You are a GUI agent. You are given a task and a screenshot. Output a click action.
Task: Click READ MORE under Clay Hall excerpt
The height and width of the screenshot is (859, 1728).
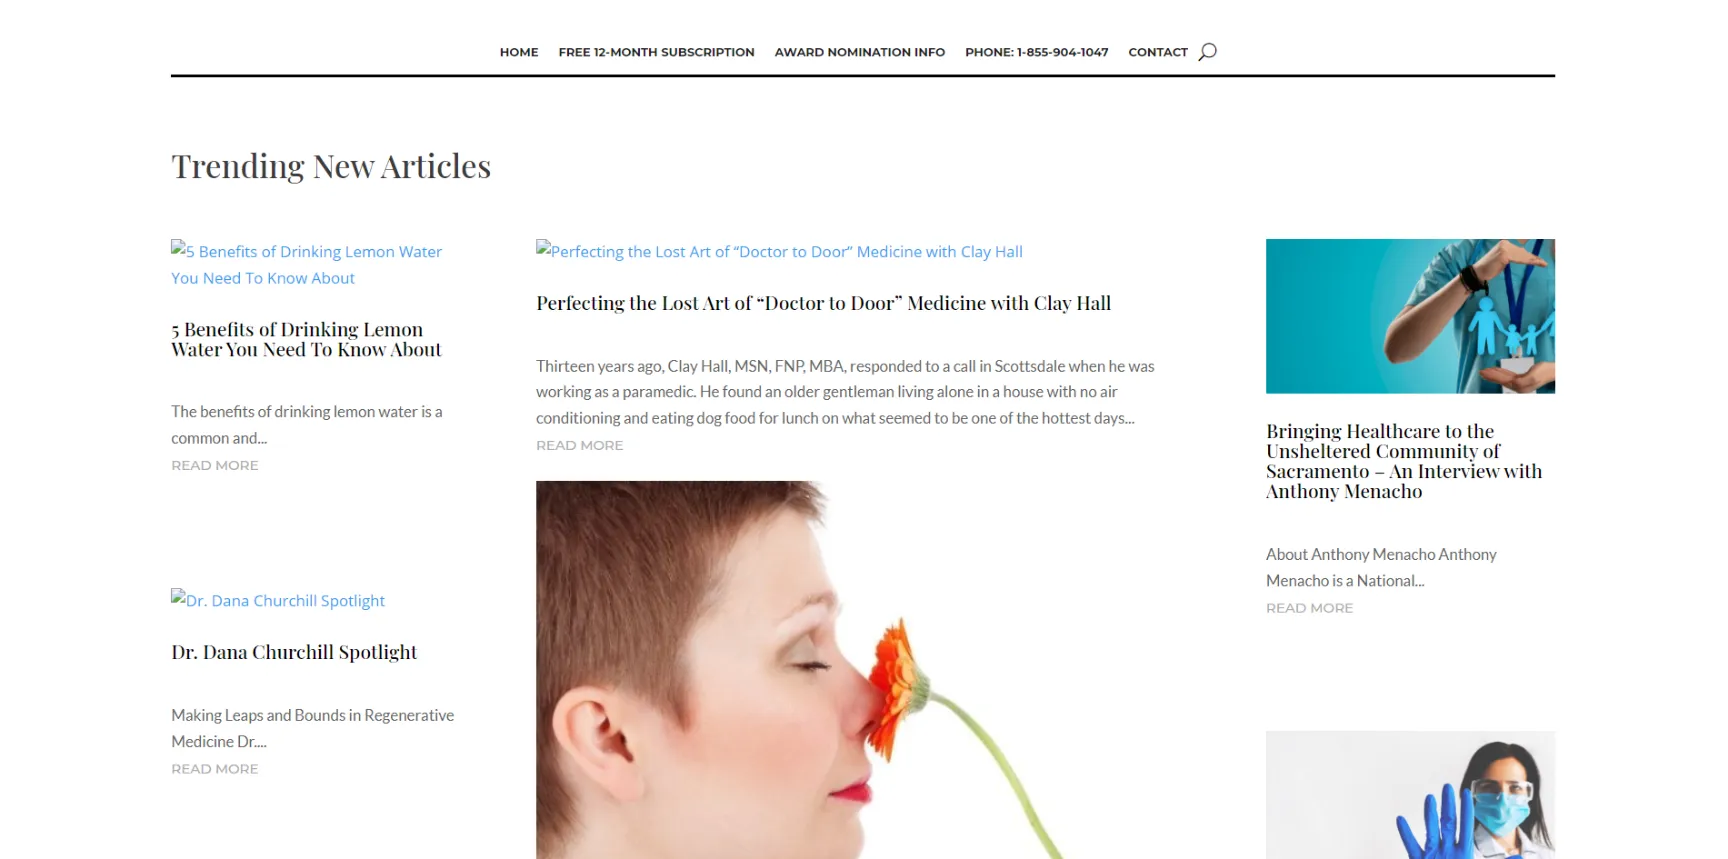click(579, 445)
